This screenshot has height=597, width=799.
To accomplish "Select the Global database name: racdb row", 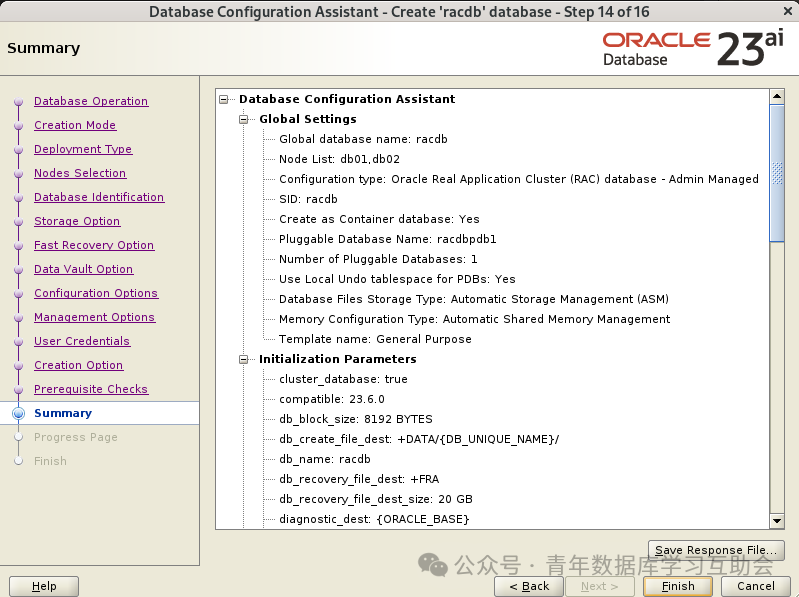I will 363,139.
